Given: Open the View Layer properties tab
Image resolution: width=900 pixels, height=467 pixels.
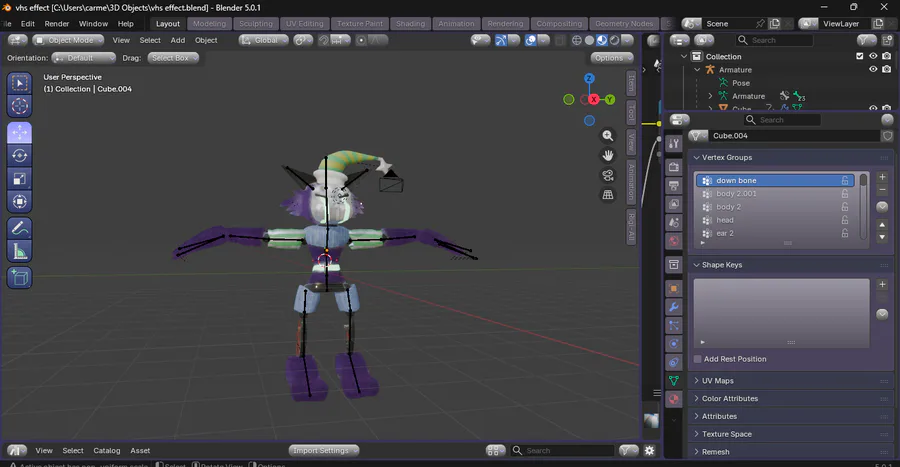Looking at the screenshot, I should [x=674, y=204].
